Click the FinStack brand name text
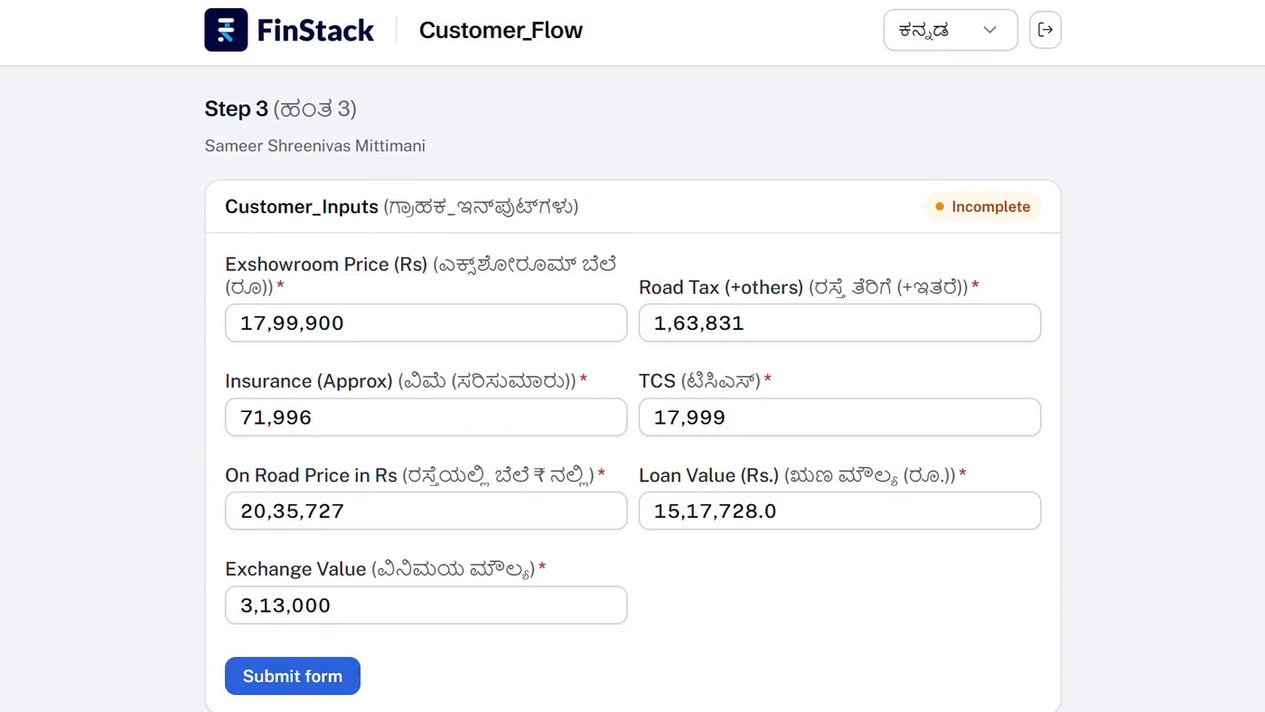The height and width of the screenshot is (712, 1265). (x=315, y=30)
